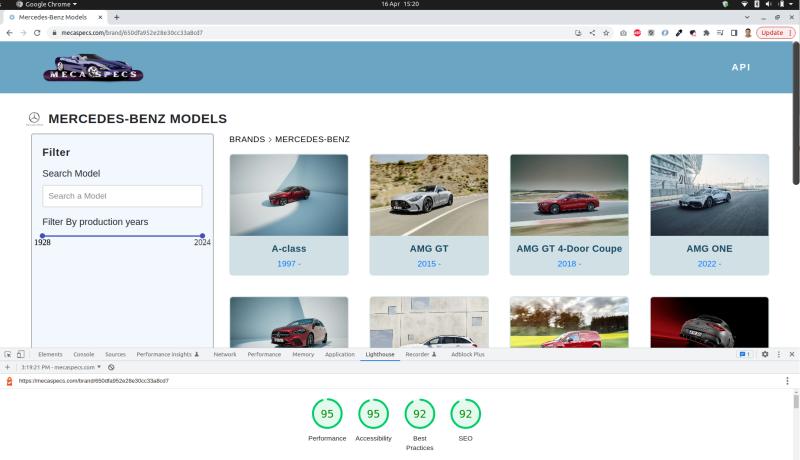The height and width of the screenshot is (460, 800).
Task: Open DevTools customize three-dot menu
Action: tap(779, 354)
